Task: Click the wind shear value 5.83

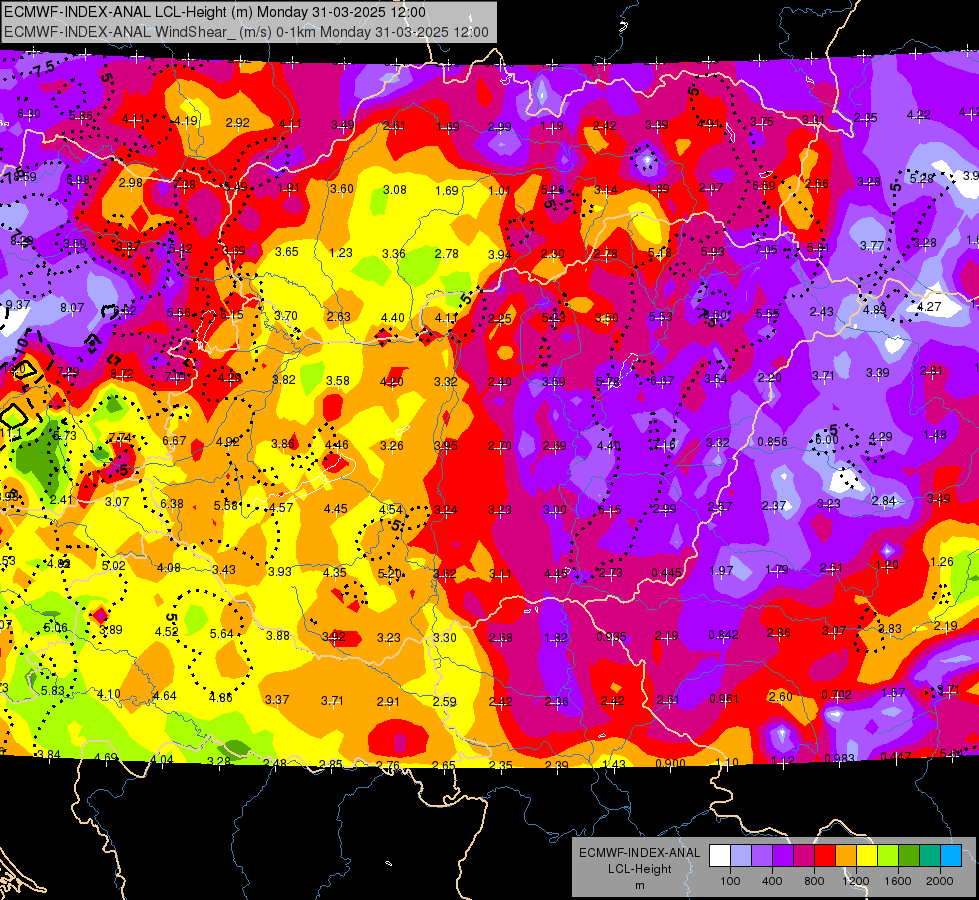Action: pos(52,691)
